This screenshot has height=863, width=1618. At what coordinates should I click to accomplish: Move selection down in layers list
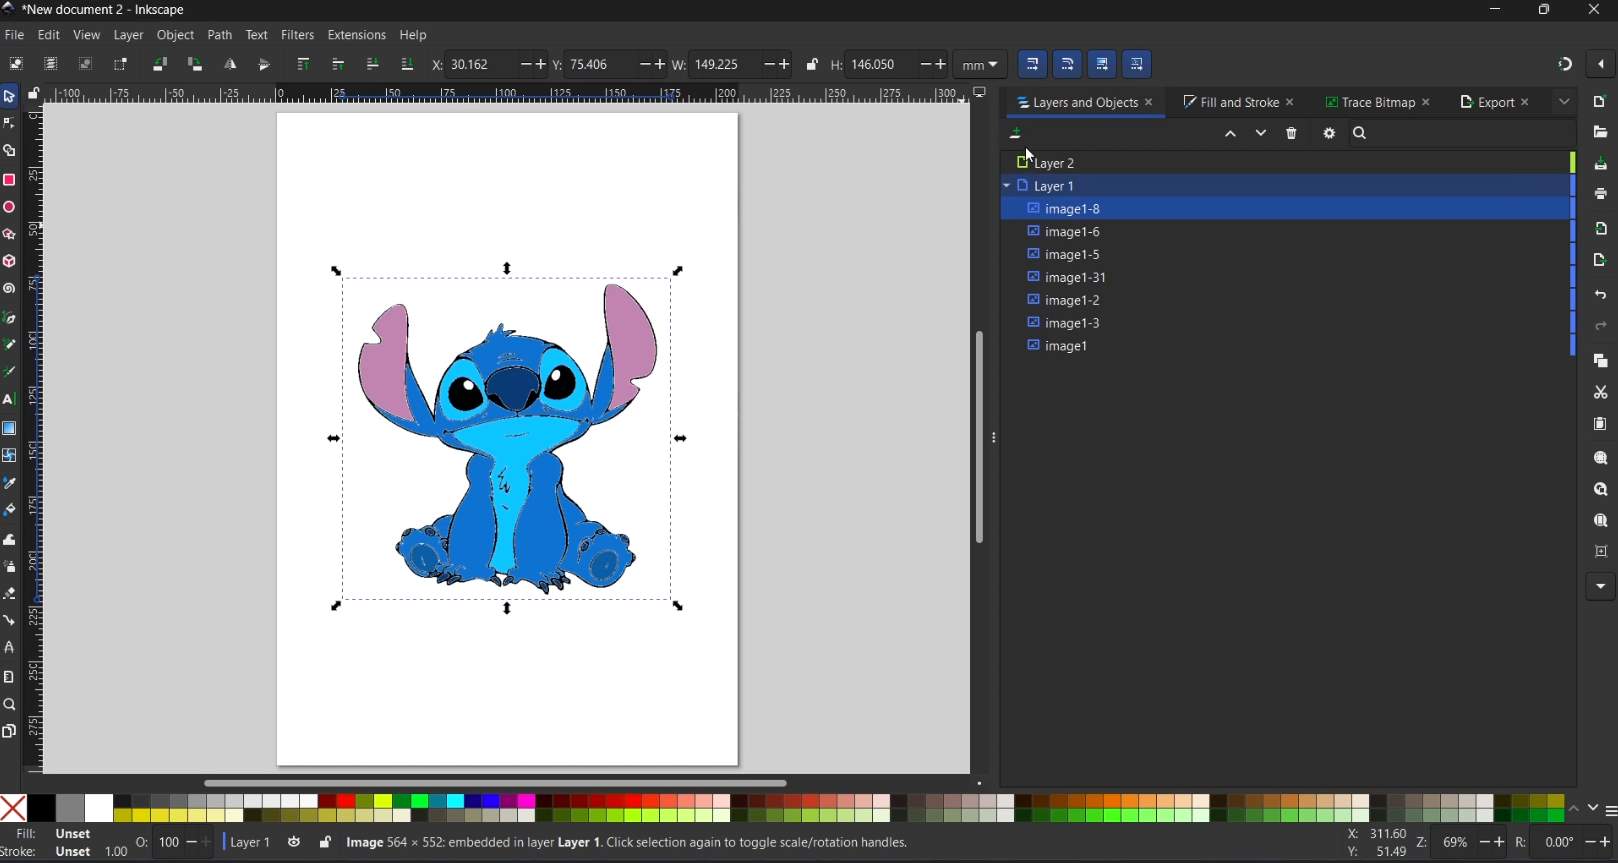coord(1260,134)
